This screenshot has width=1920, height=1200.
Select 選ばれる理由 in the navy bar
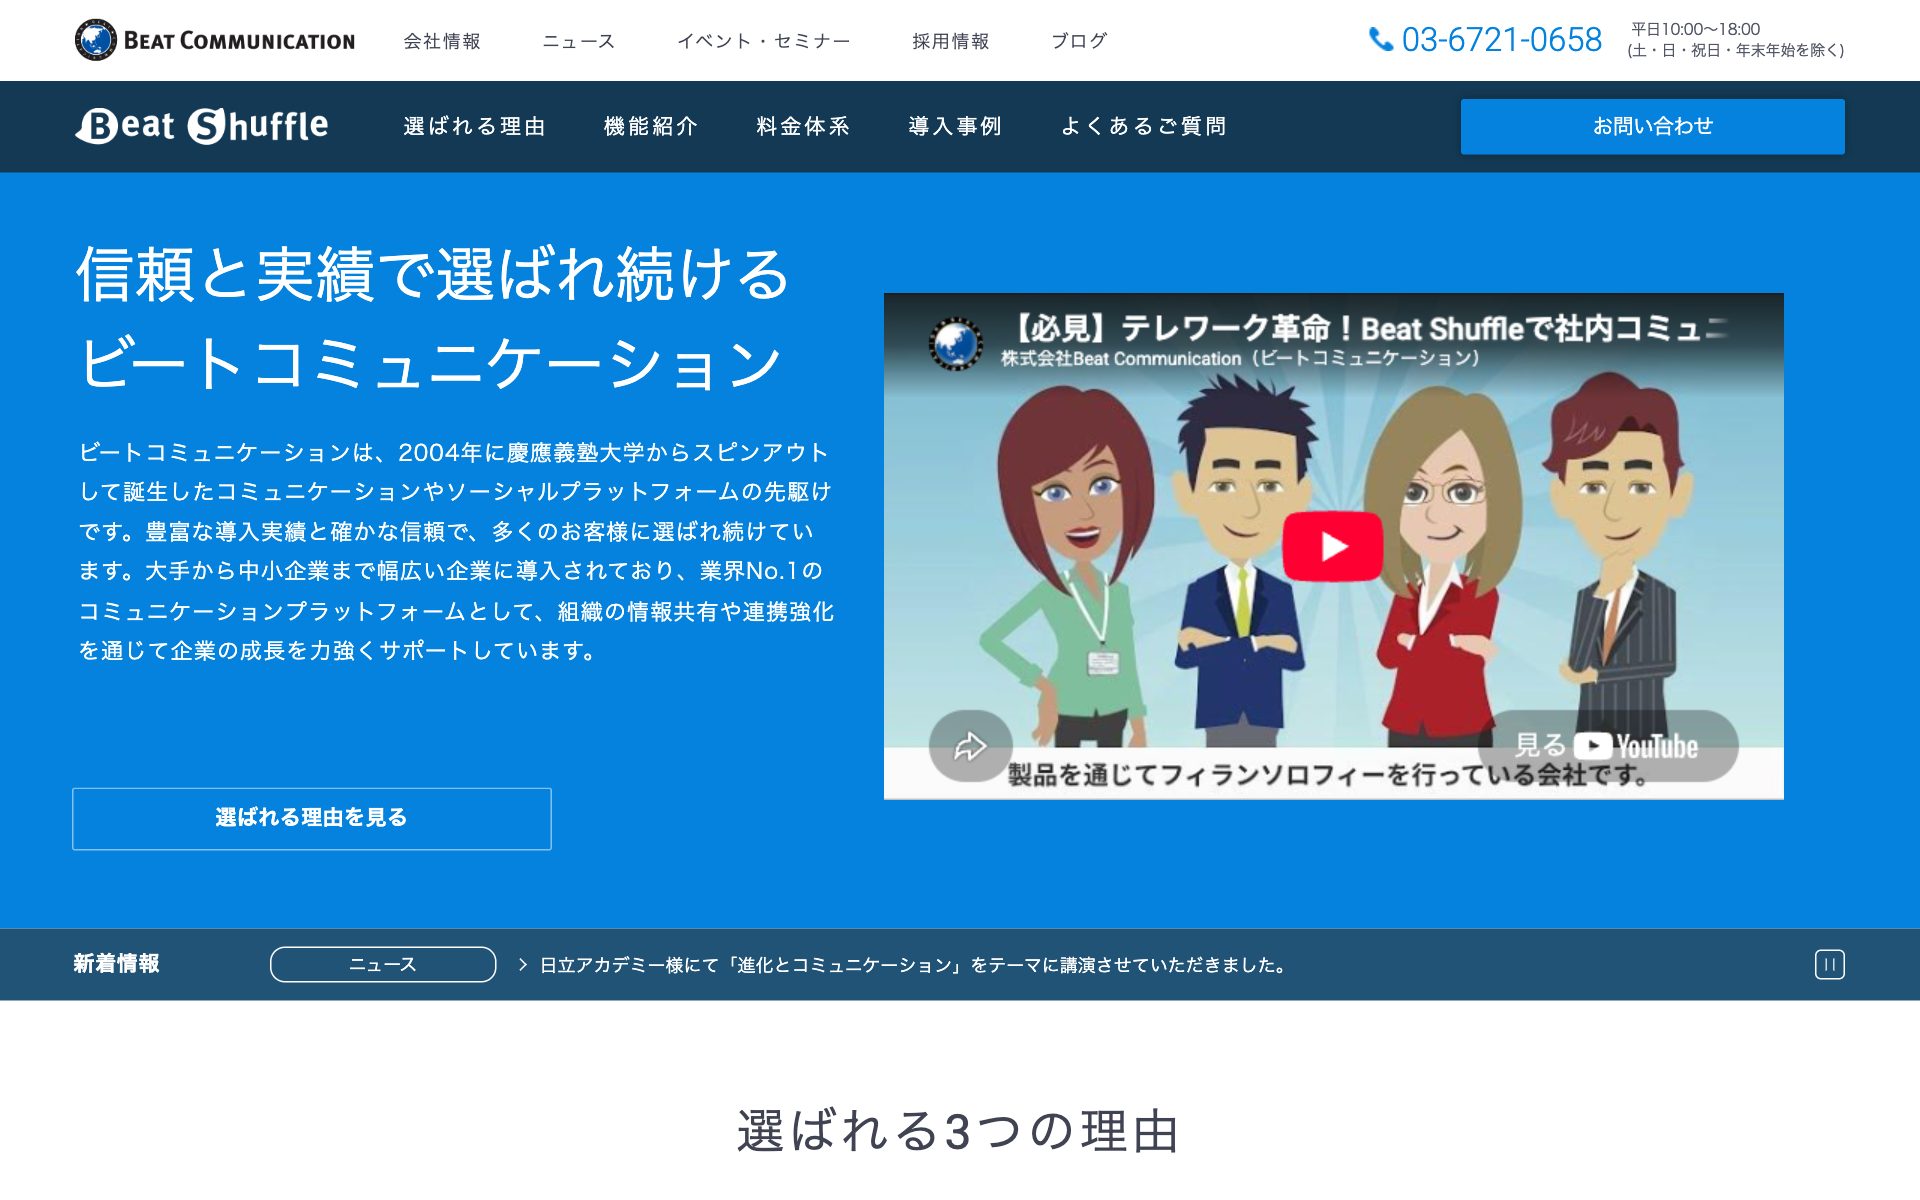[x=474, y=126]
